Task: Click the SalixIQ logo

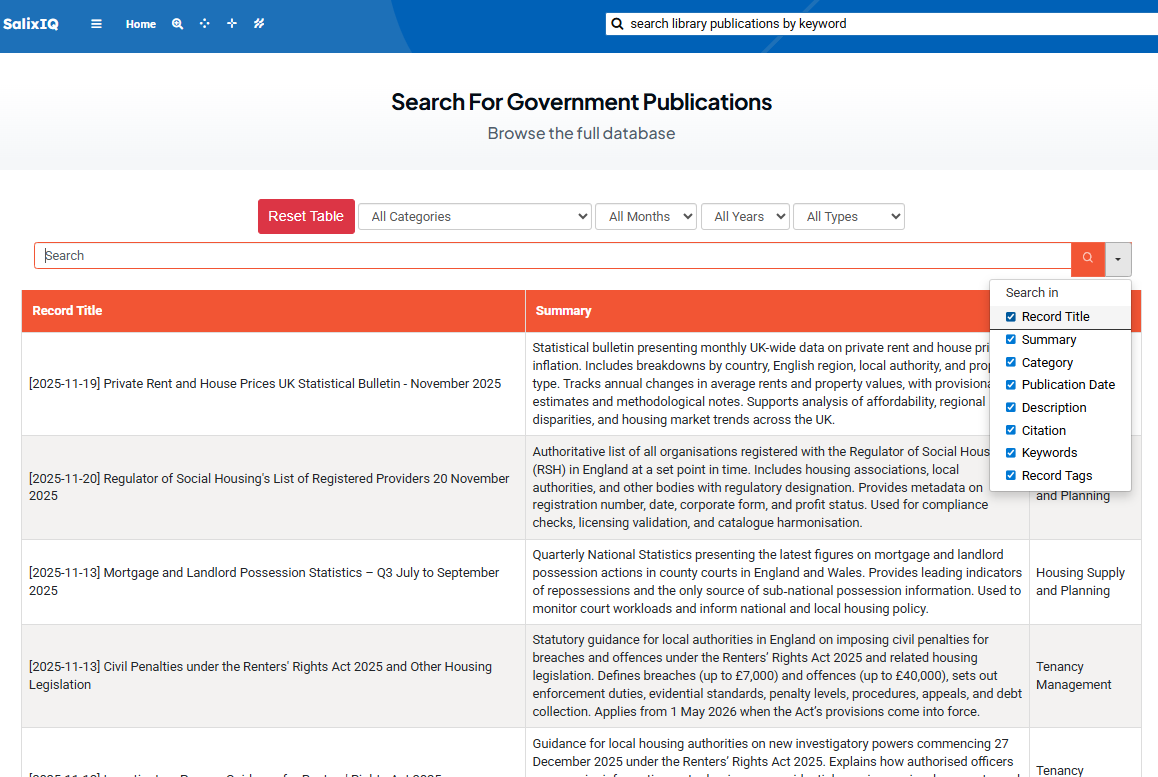Action: click(31, 24)
